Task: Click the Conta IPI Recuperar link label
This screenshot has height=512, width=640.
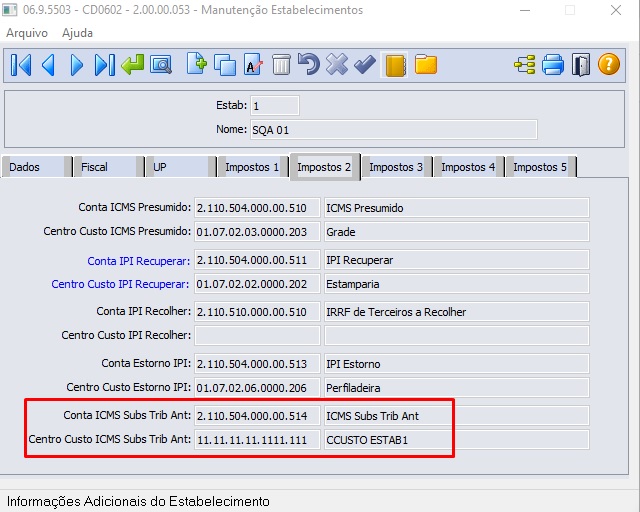Action: tap(139, 261)
